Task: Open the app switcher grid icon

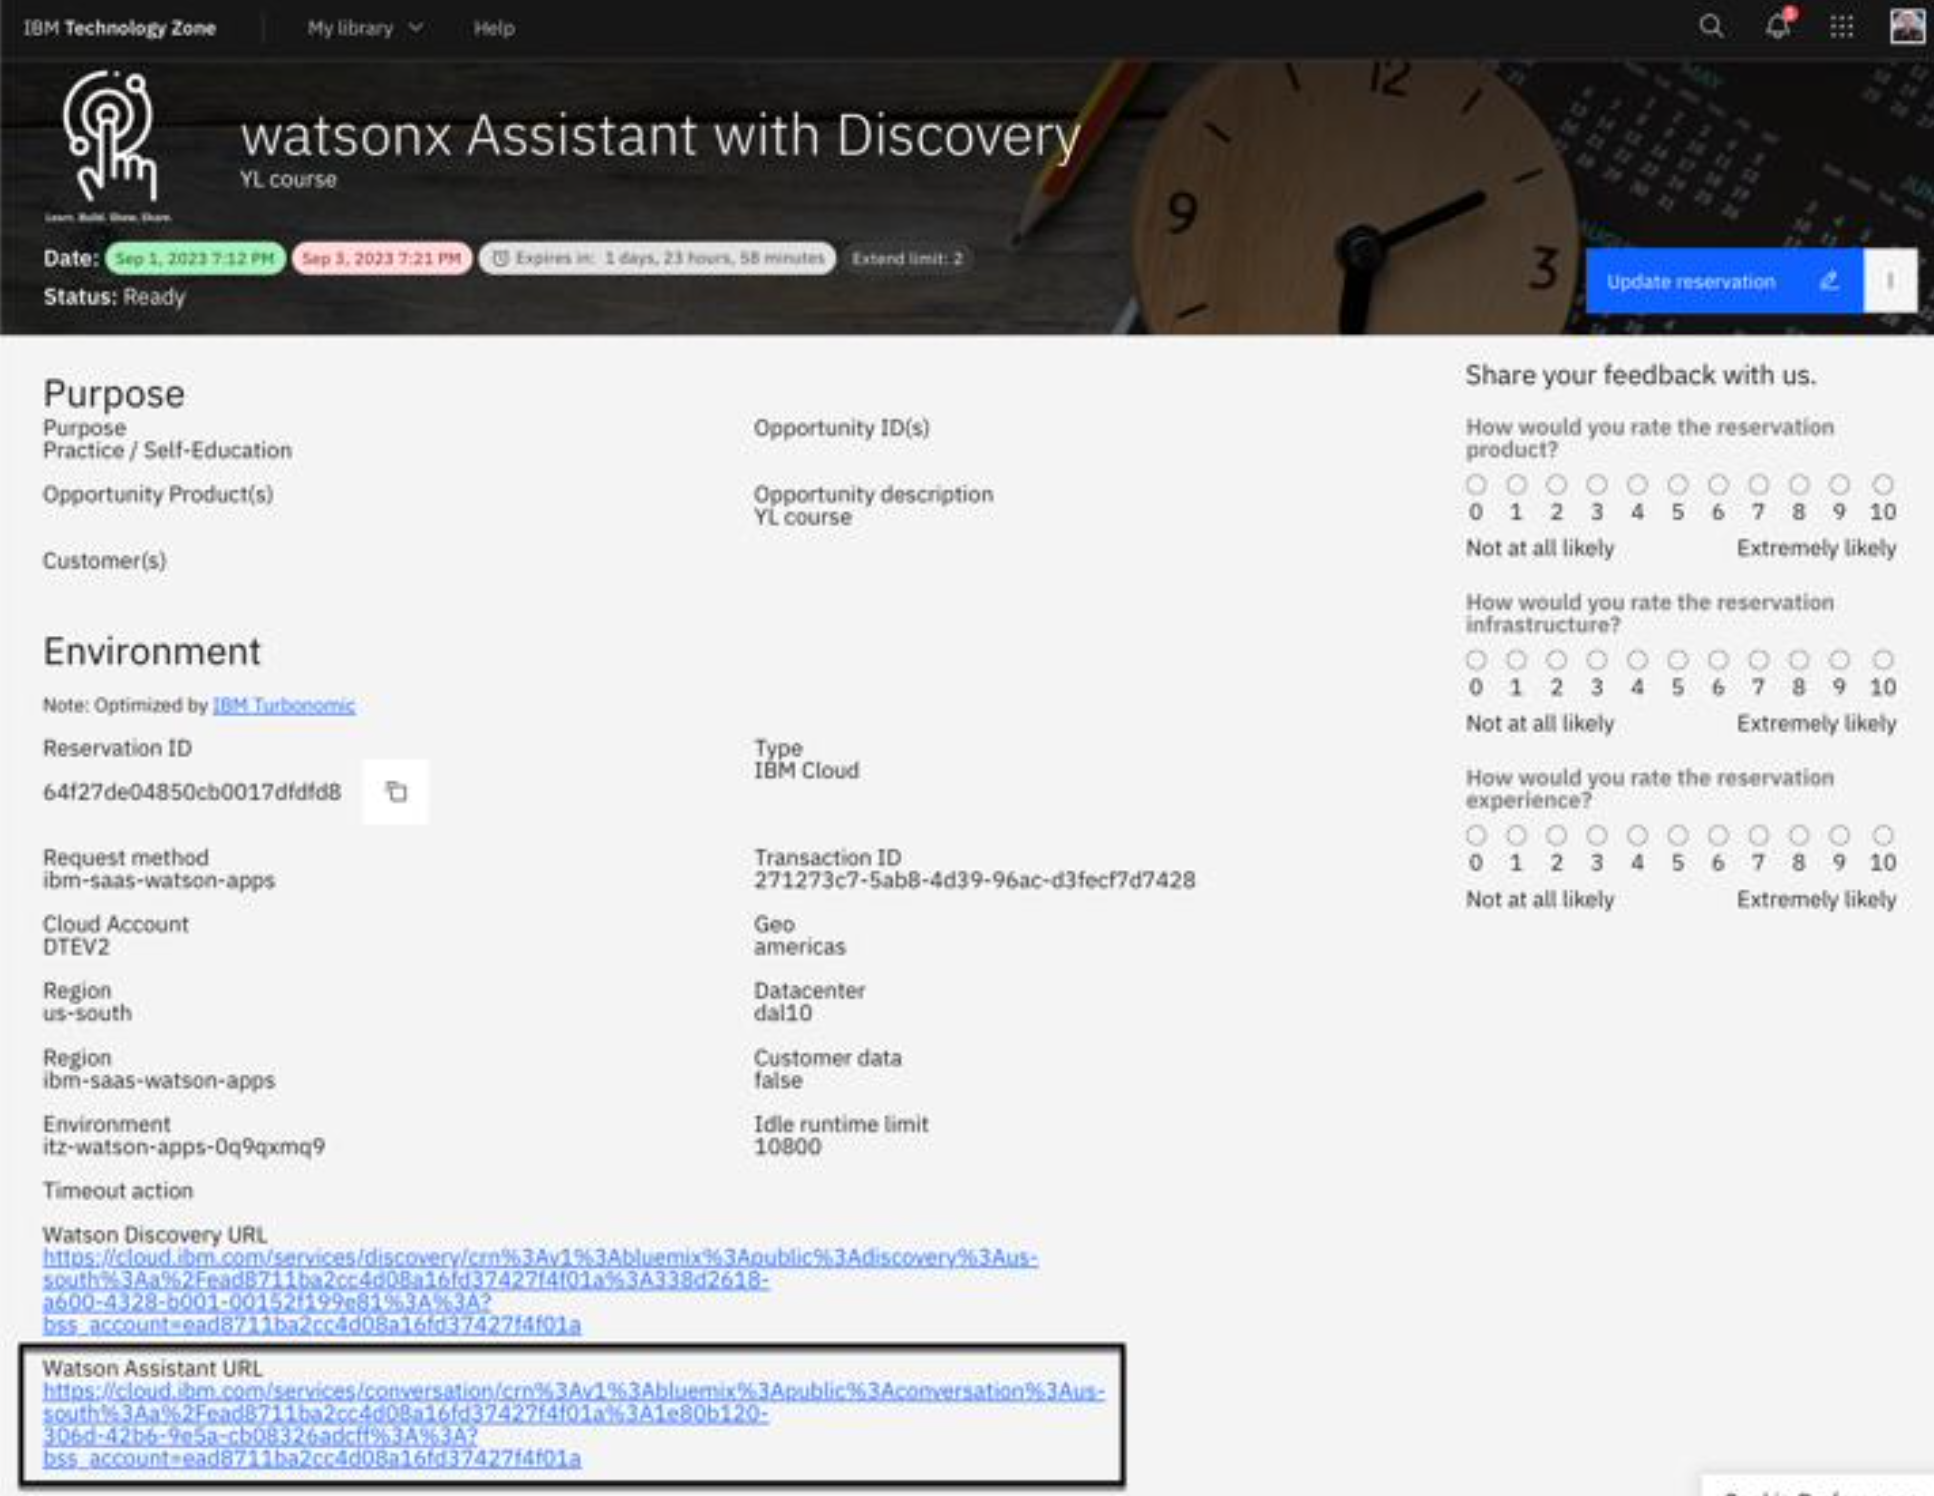Action: pos(1842,27)
